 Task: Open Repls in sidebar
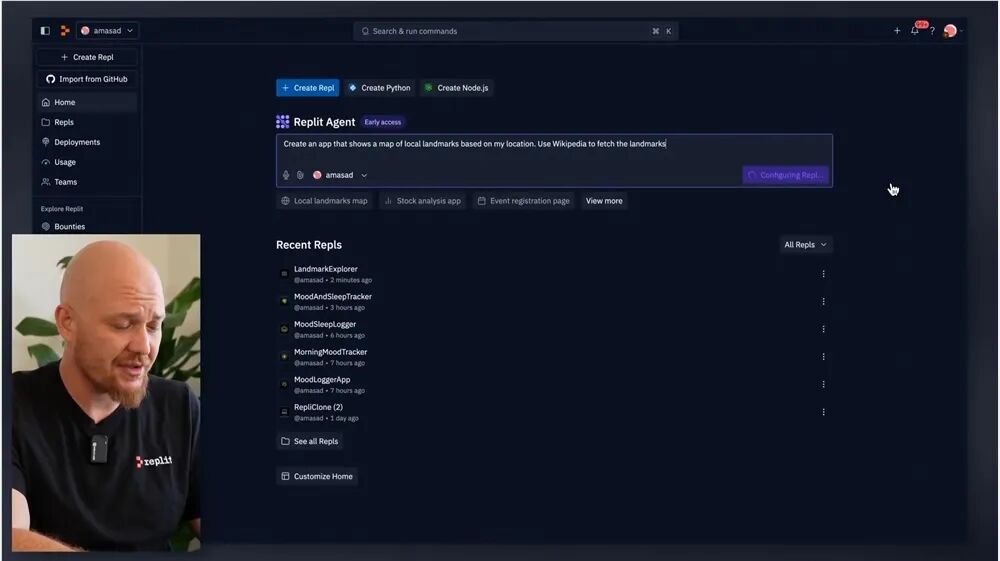87,122
